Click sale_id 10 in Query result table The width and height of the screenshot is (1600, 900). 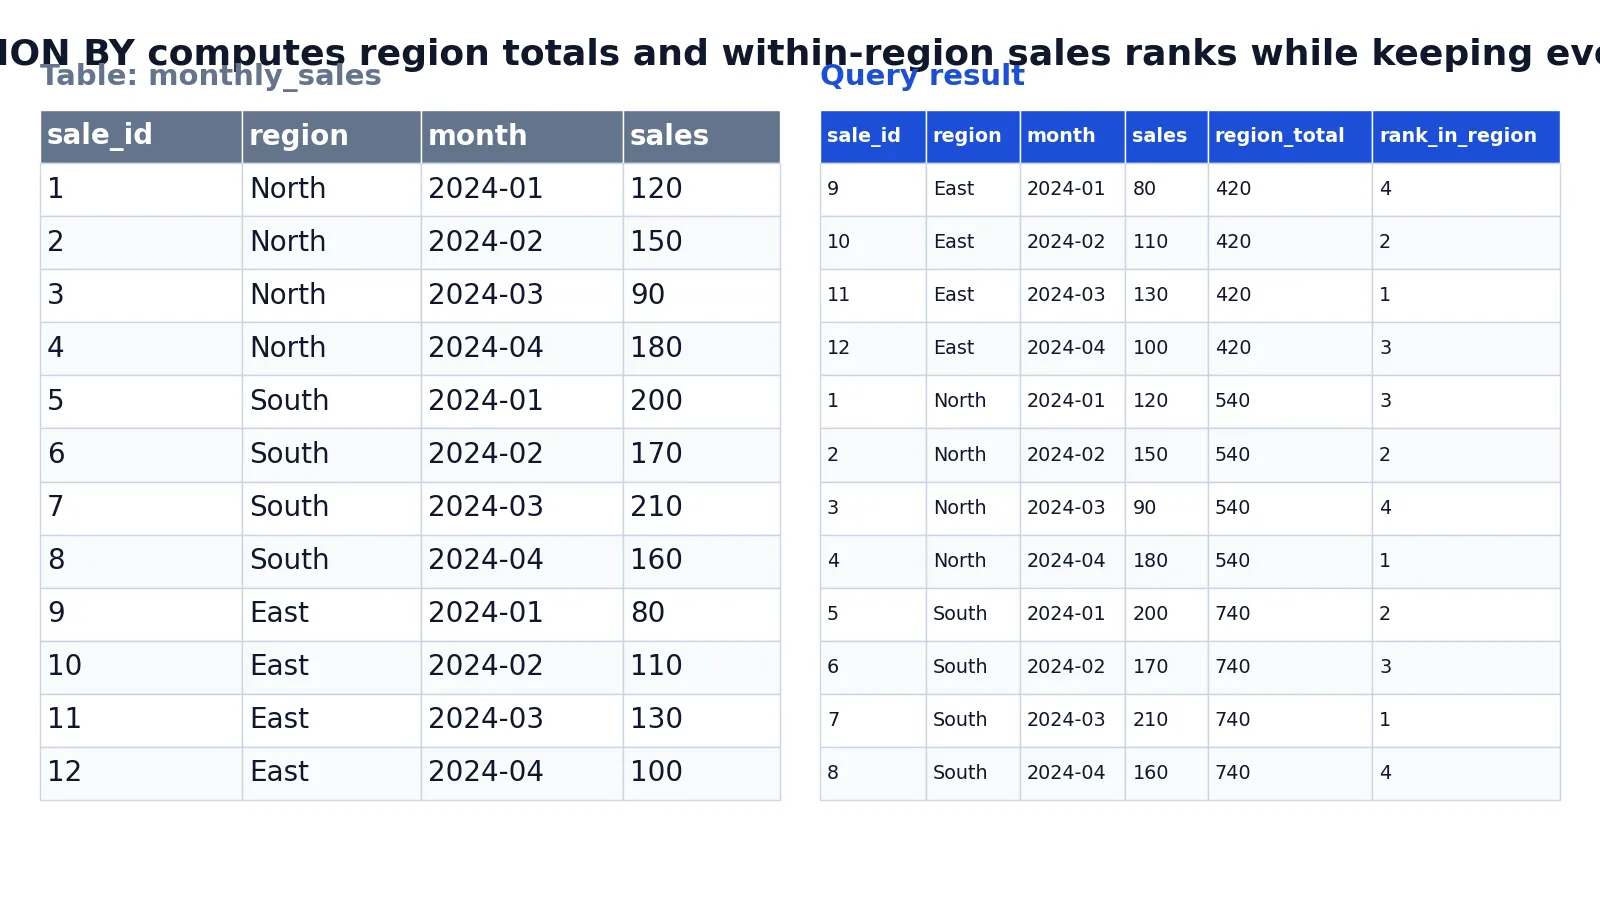pyautogui.click(x=873, y=243)
